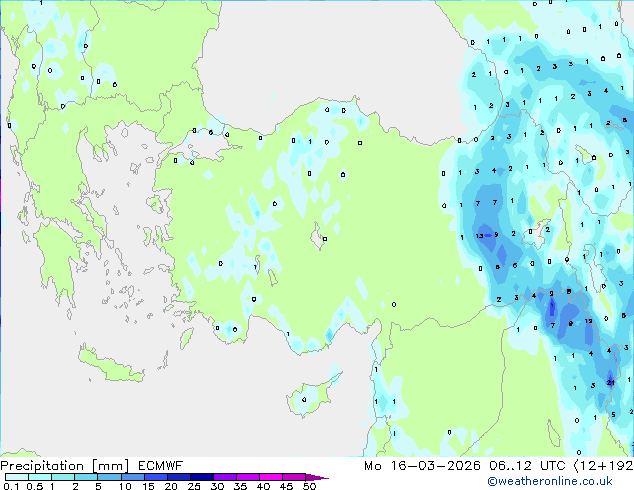Click the 5–10 mm legend swatch

[x=109, y=477]
